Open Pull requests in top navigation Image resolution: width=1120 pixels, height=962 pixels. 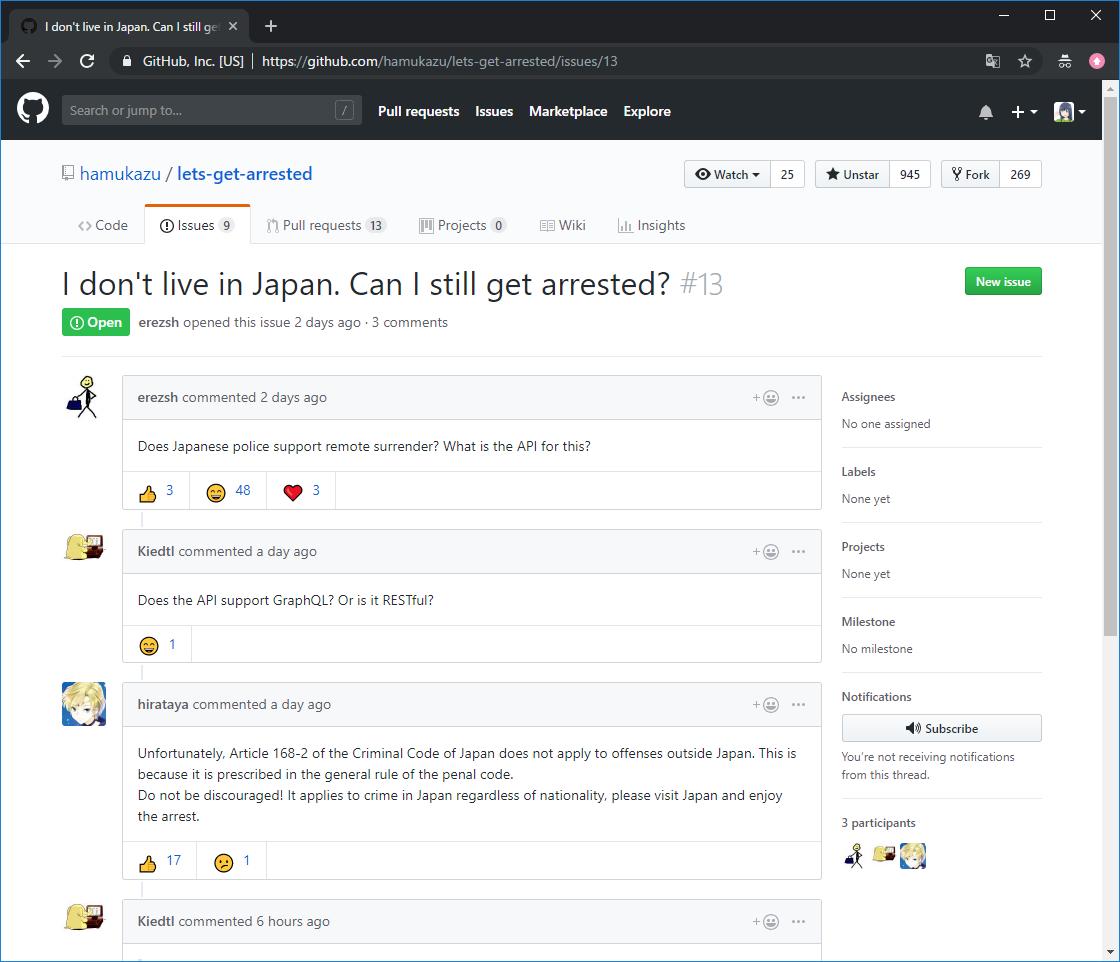pos(419,111)
